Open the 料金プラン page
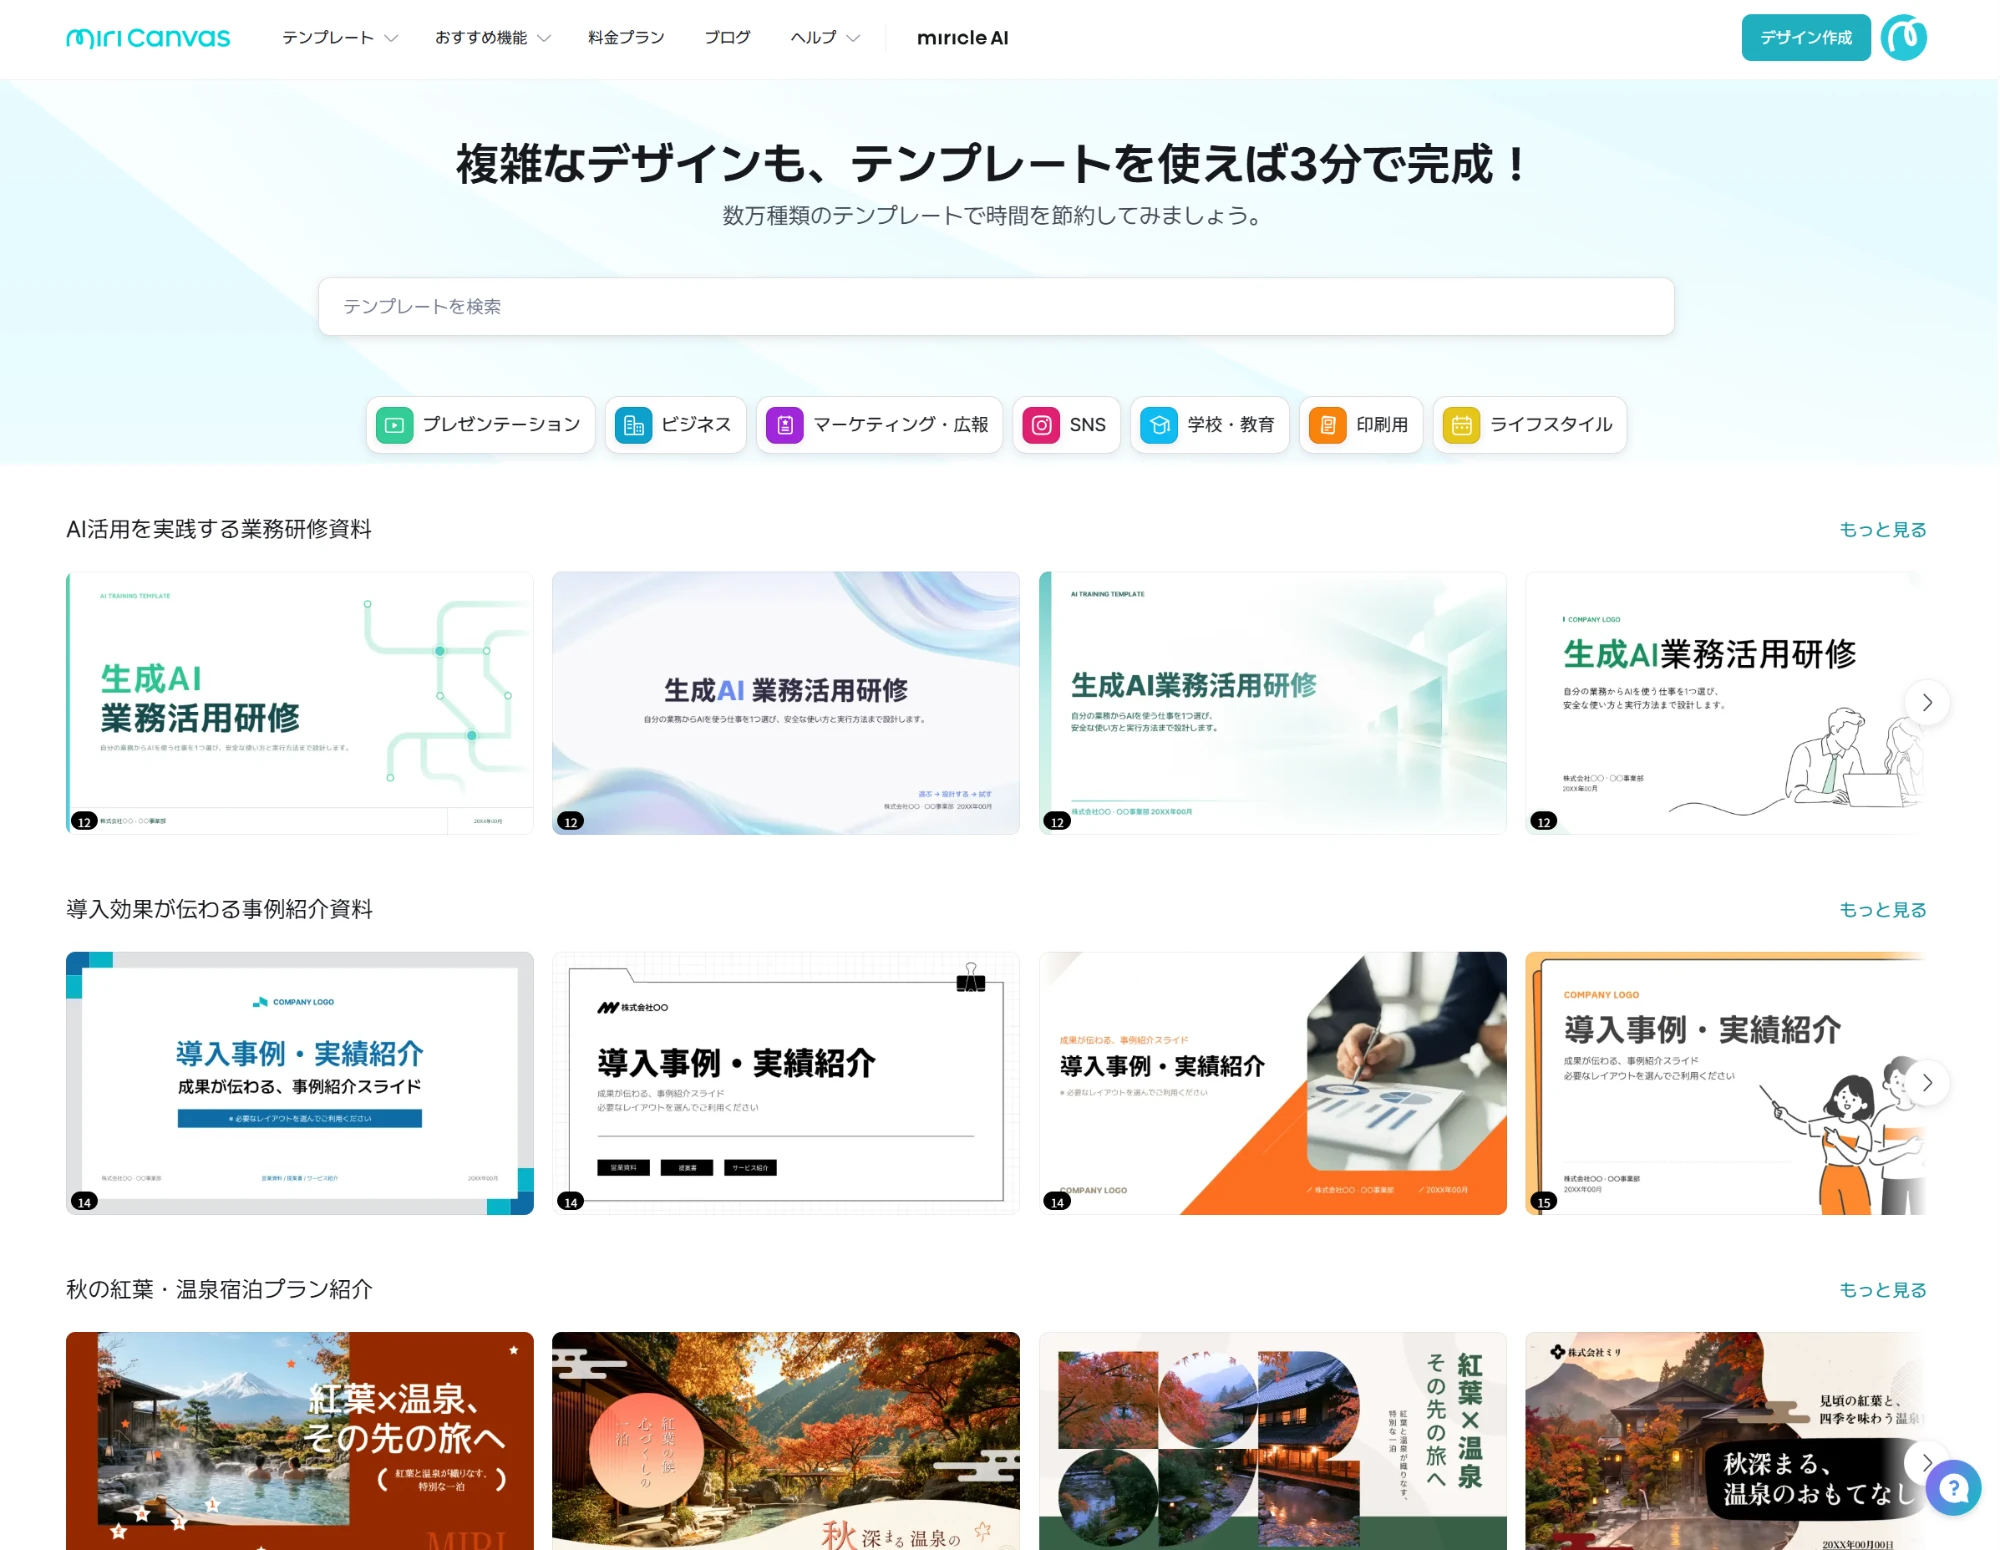 [626, 38]
